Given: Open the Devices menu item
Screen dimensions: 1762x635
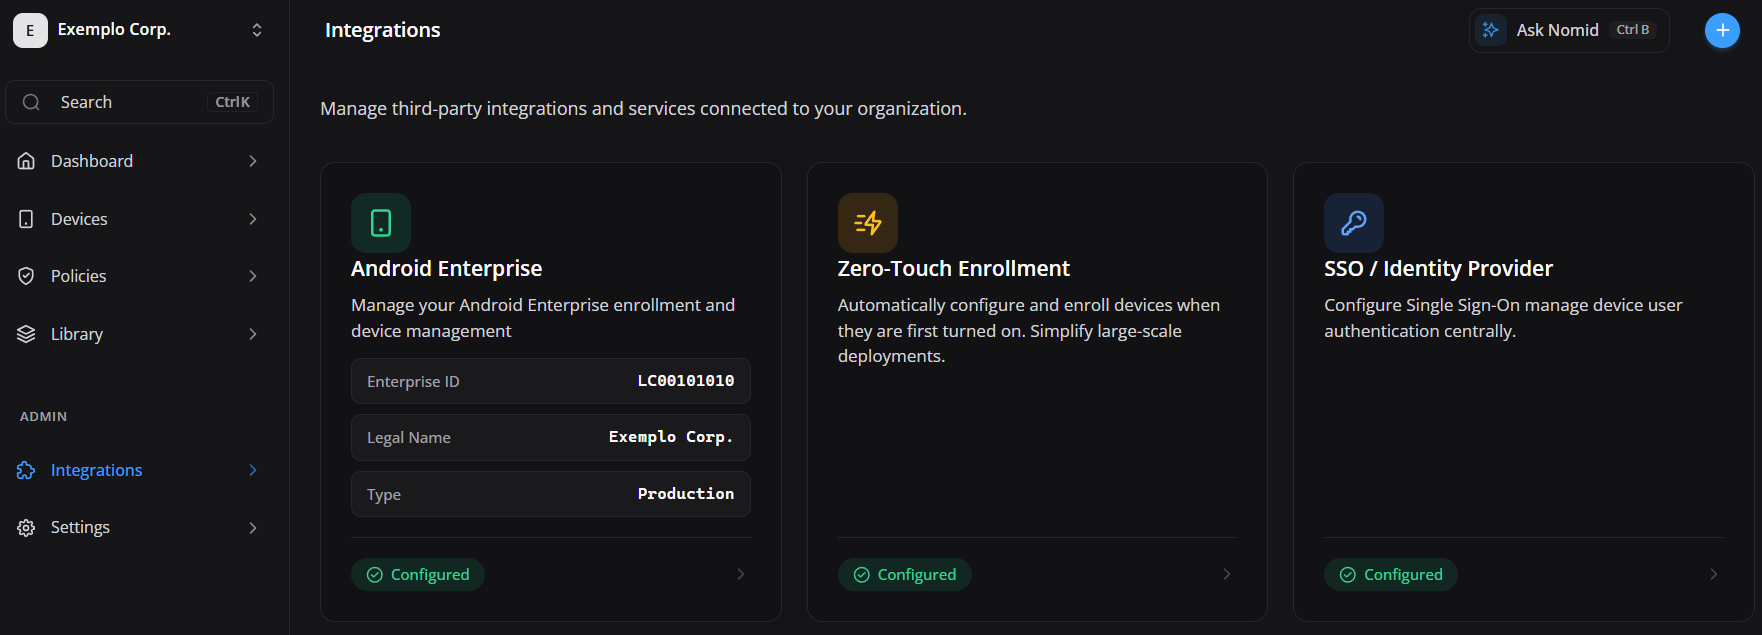Looking at the screenshot, I should (x=139, y=219).
